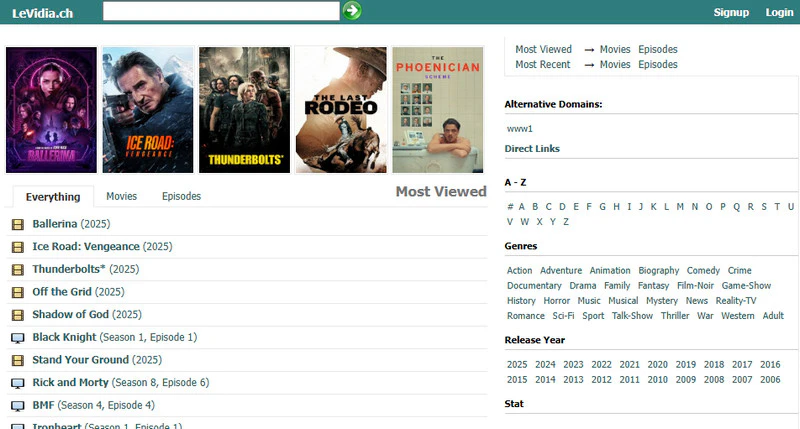
Task: Open The Last Rodeo poster thumbnail
Action: click(341, 110)
